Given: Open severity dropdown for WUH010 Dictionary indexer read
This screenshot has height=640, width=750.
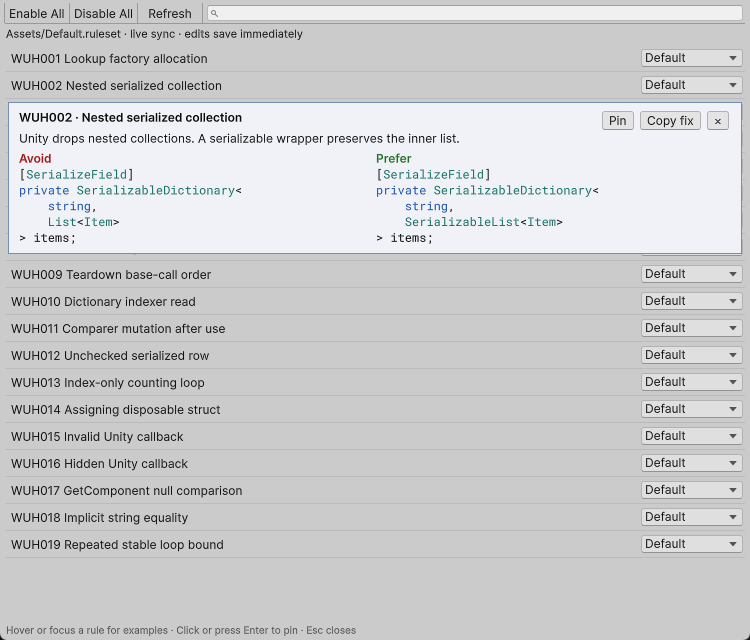Looking at the screenshot, I should 691,301.
